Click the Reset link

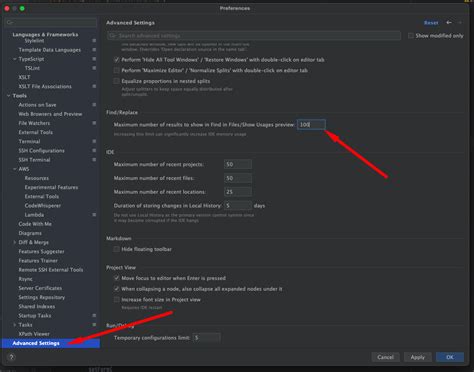pyautogui.click(x=431, y=23)
